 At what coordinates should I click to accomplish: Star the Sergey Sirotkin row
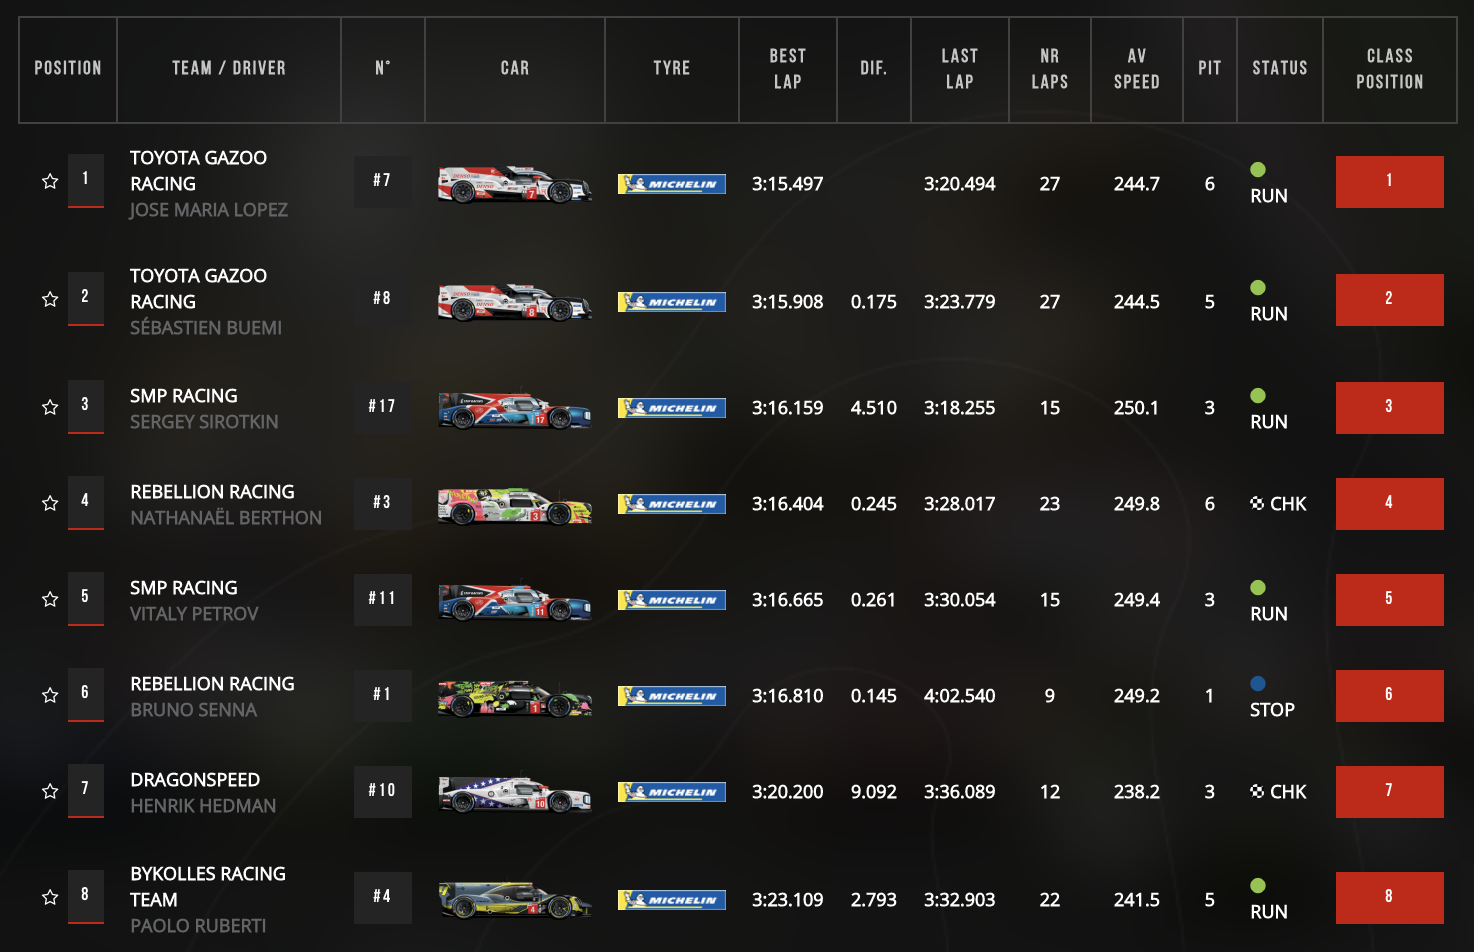[50, 407]
